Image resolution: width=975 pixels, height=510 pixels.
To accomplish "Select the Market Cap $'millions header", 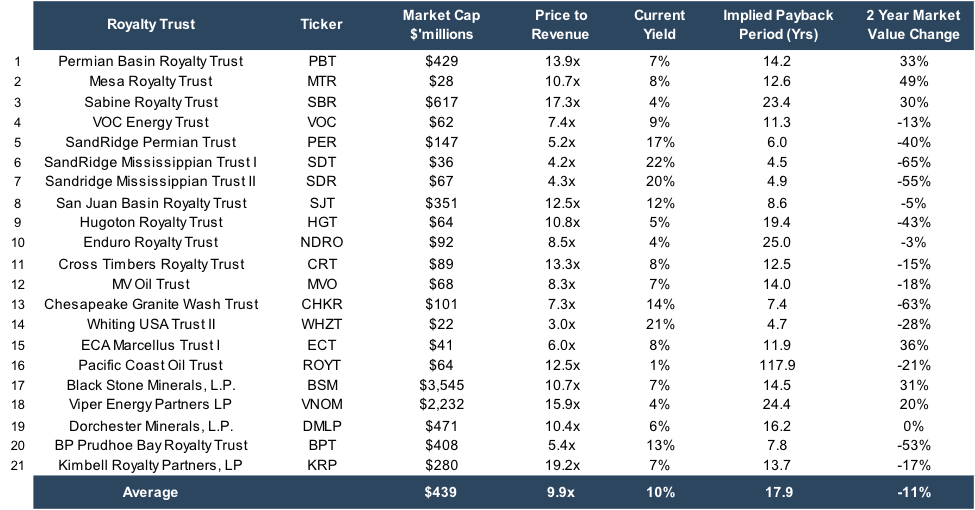I will 441,25.
